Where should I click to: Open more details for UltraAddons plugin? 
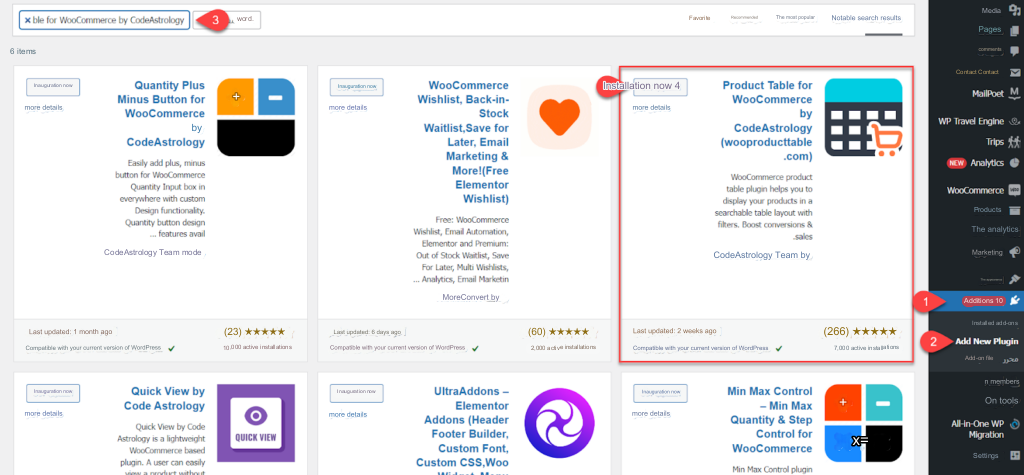[347, 414]
